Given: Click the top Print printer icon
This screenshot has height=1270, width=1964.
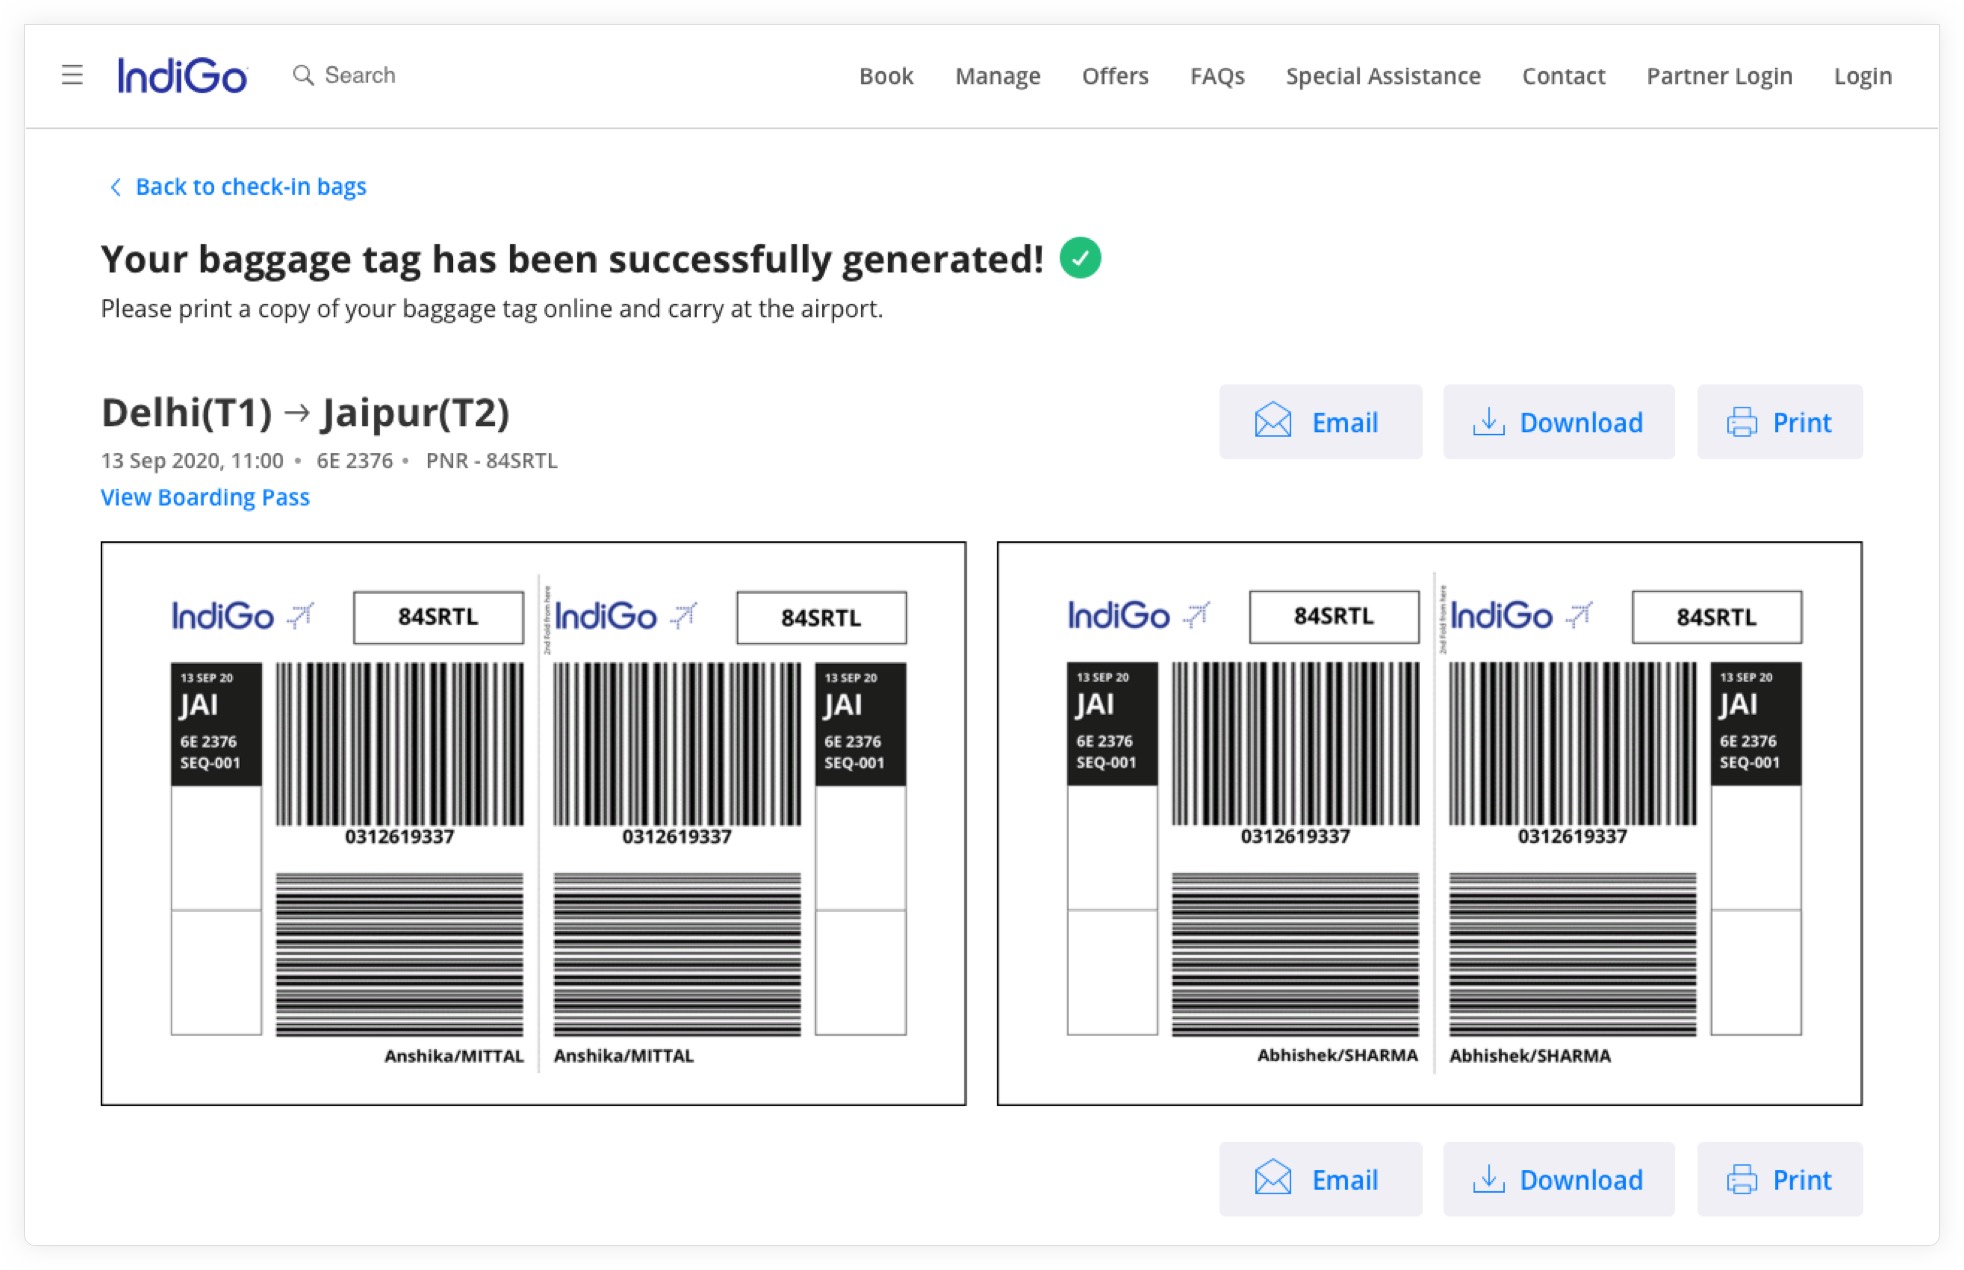Looking at the screenshot, I should point(1741,422).
